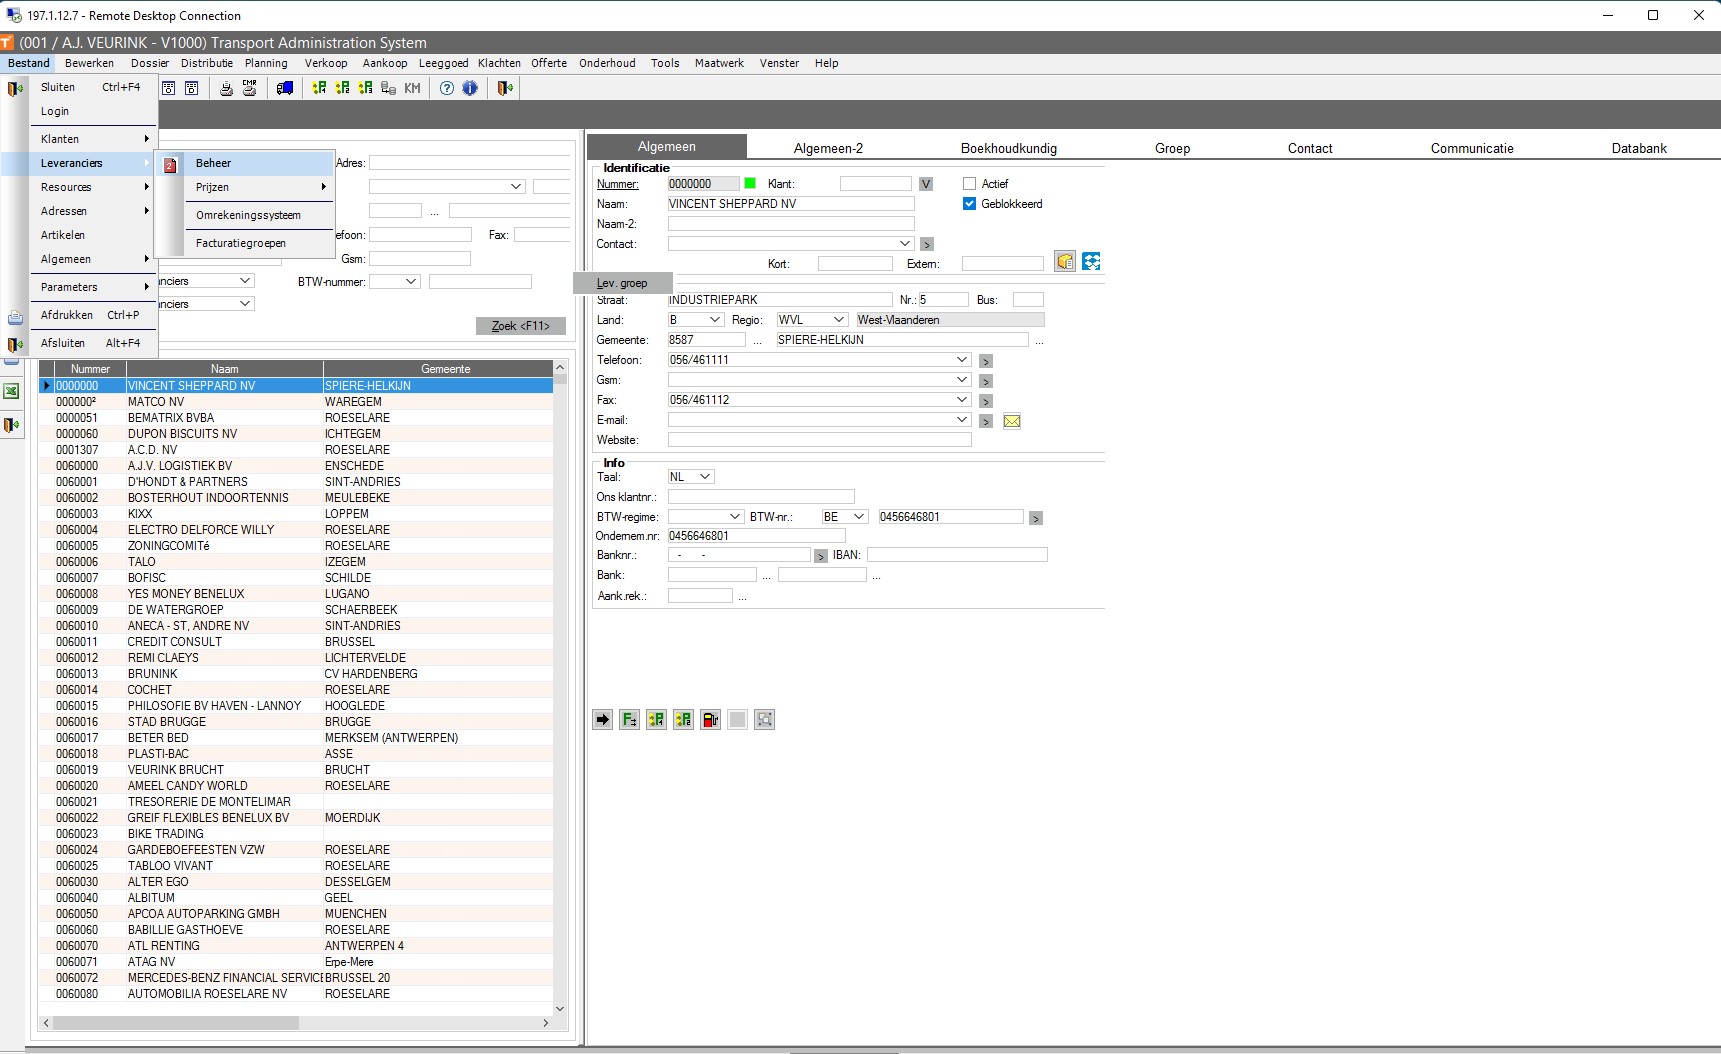This screenshot has width=1721, height=1054.
Task: Click the Excel export icon in left sidebar
Action: coord(11,391)
